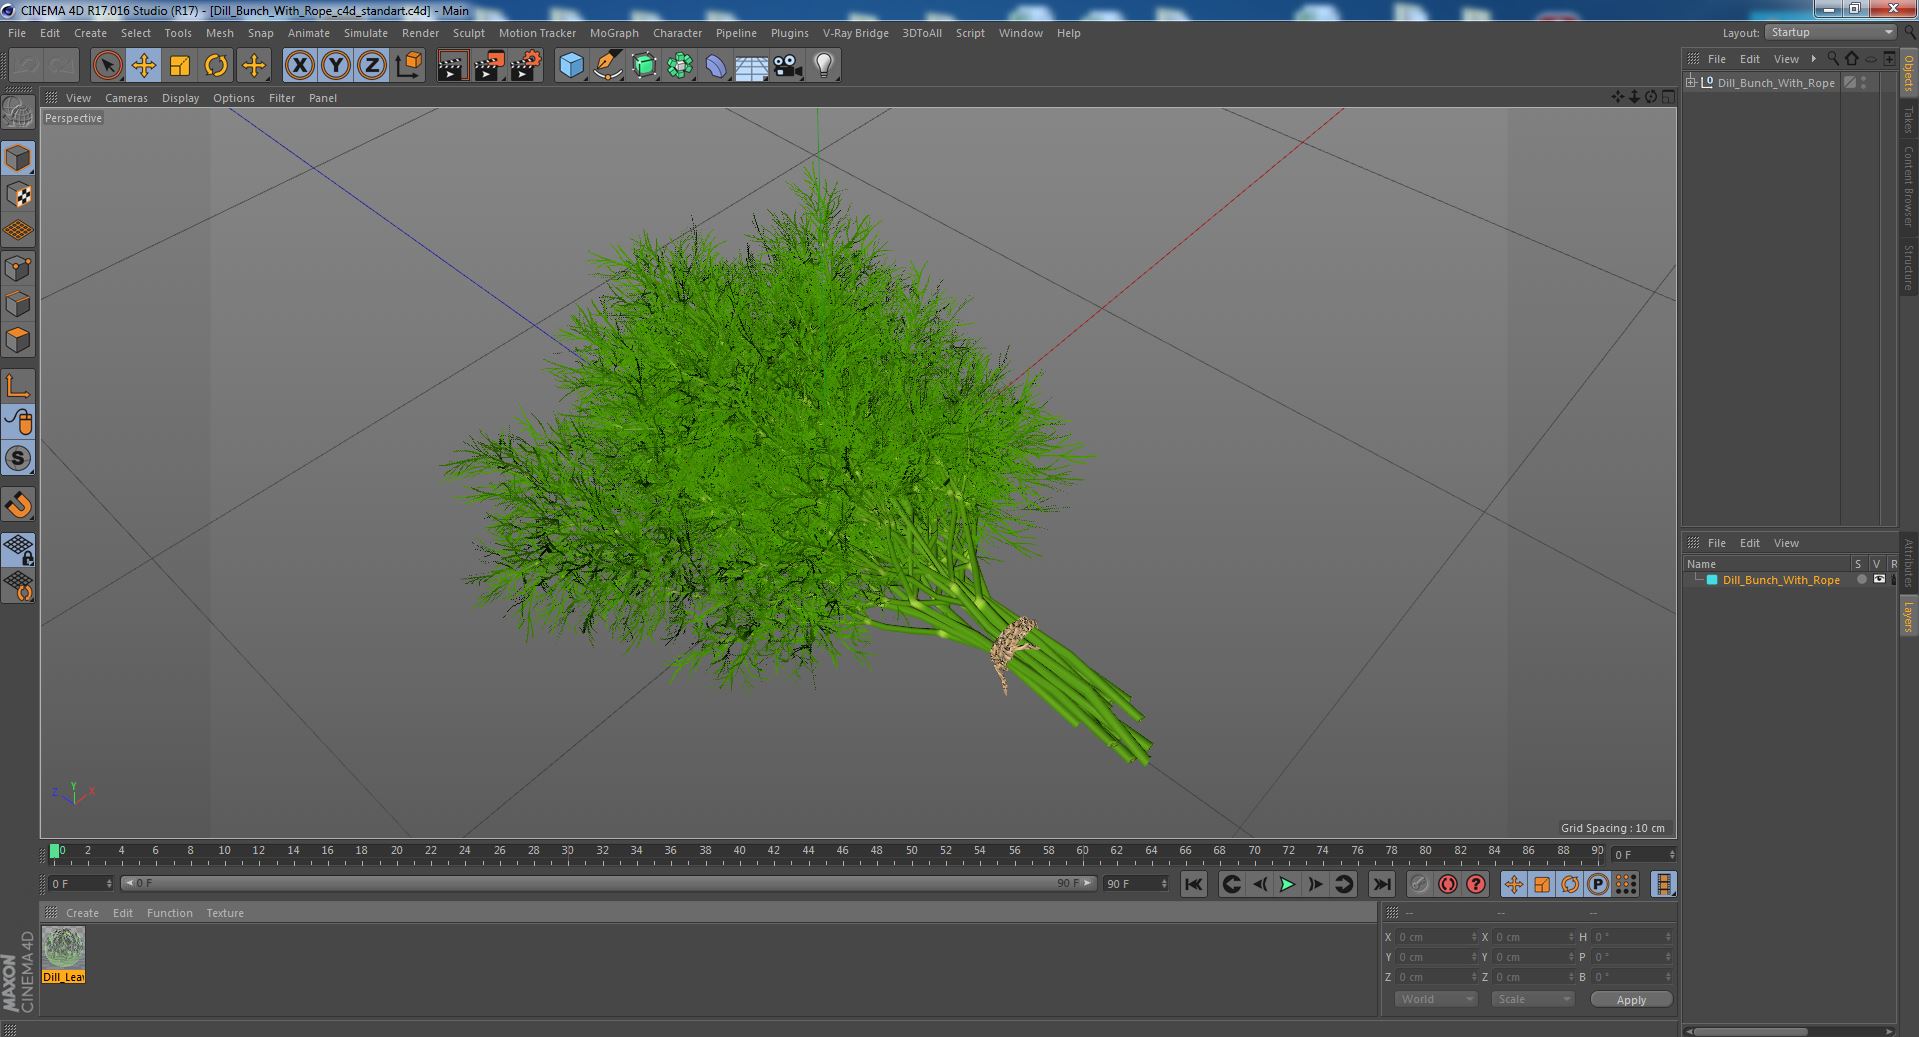Add a floor environment object

tap(752, 66)
